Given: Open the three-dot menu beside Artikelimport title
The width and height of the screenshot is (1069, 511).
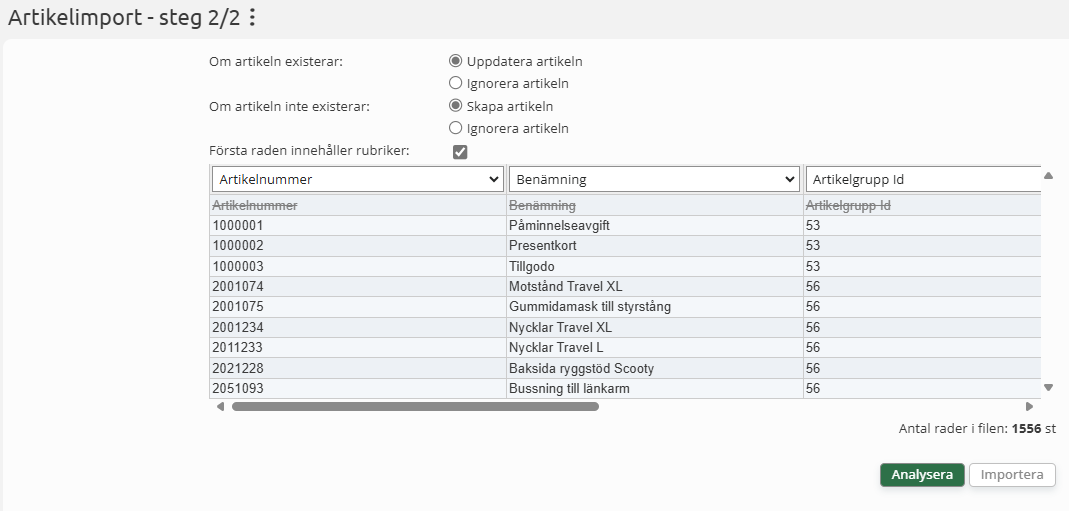Looking at the screenshot, I should point(252,17).
